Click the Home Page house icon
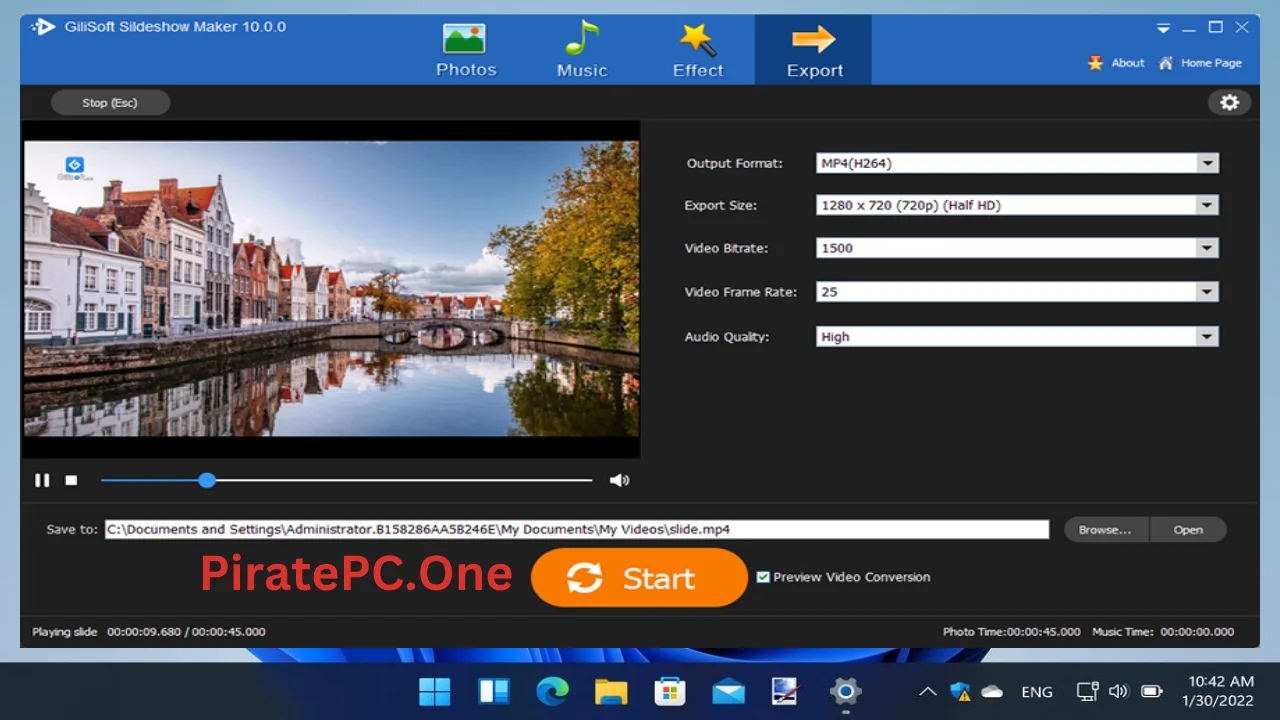 click(1166, 63)
